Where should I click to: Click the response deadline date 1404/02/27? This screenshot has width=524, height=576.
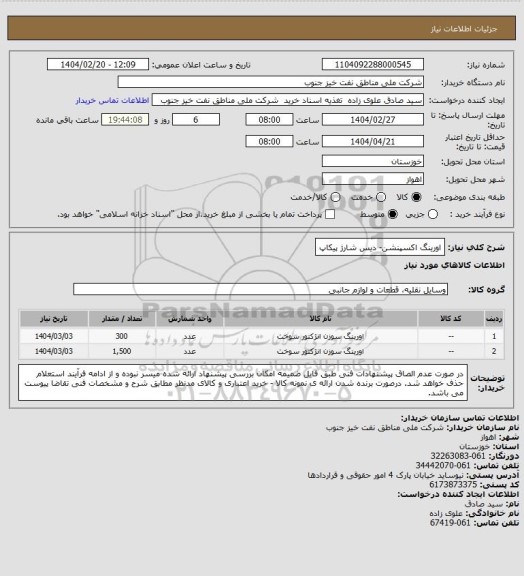373,120
